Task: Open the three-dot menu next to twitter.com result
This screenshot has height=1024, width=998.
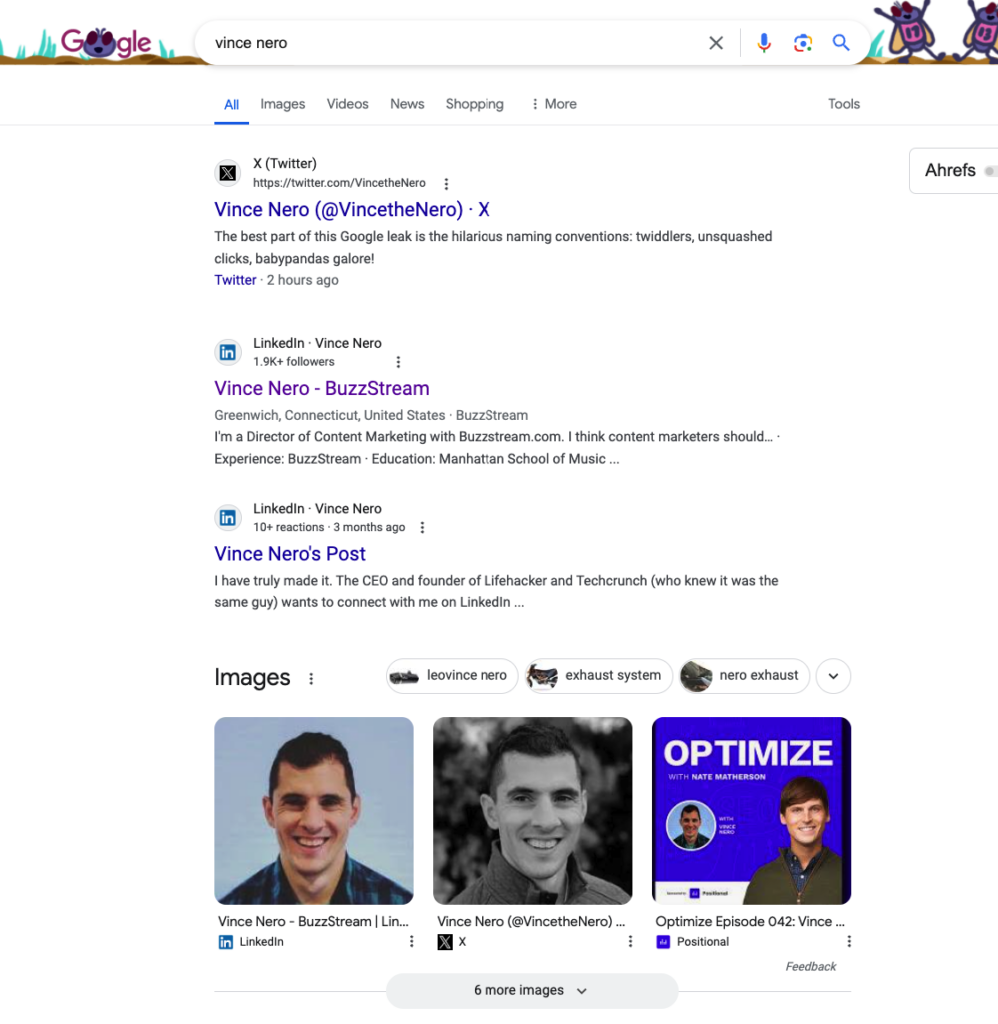Action: point(446,183)
